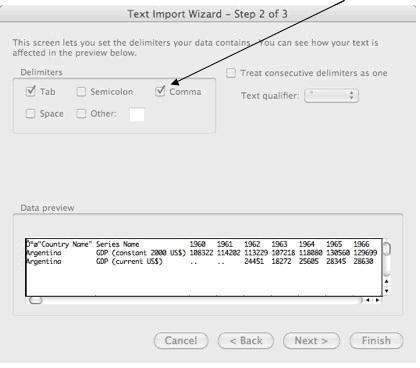Click the Other delimiter text field
This screenshot has width=420, height=368.
click(137, 115)
